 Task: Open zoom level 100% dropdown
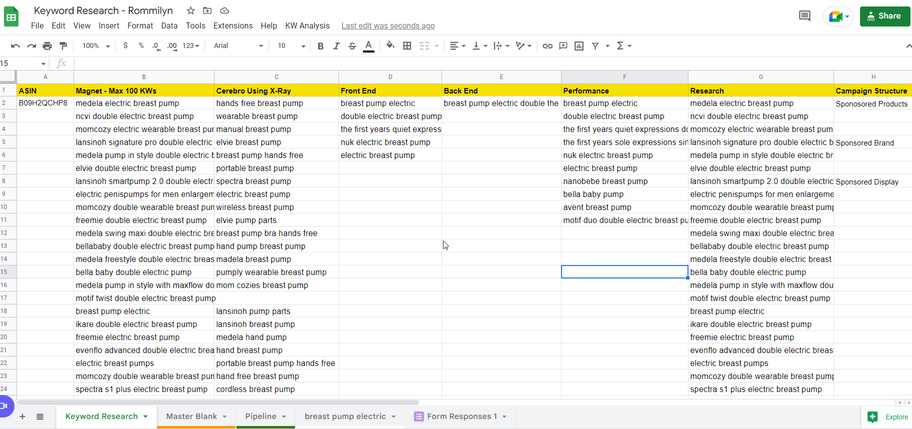point(94,46)
